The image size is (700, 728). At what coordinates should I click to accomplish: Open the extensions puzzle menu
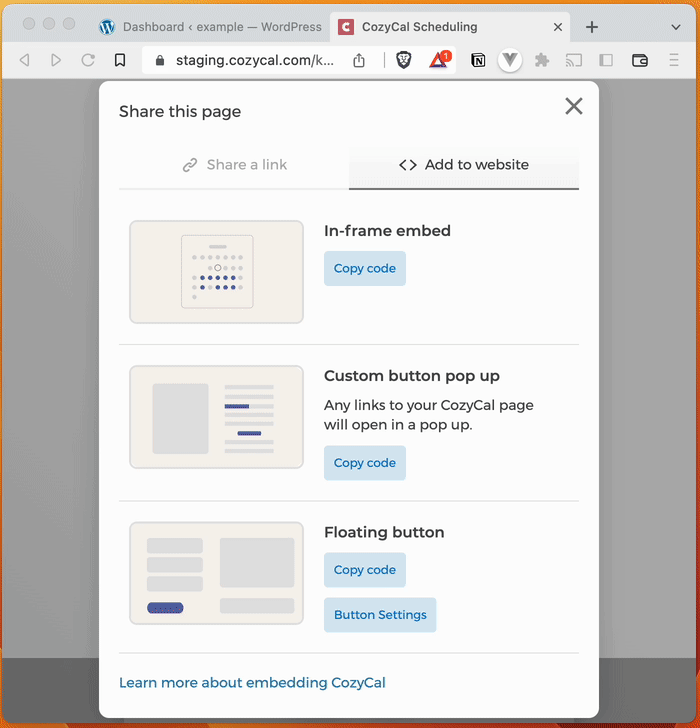pos(542,60)
